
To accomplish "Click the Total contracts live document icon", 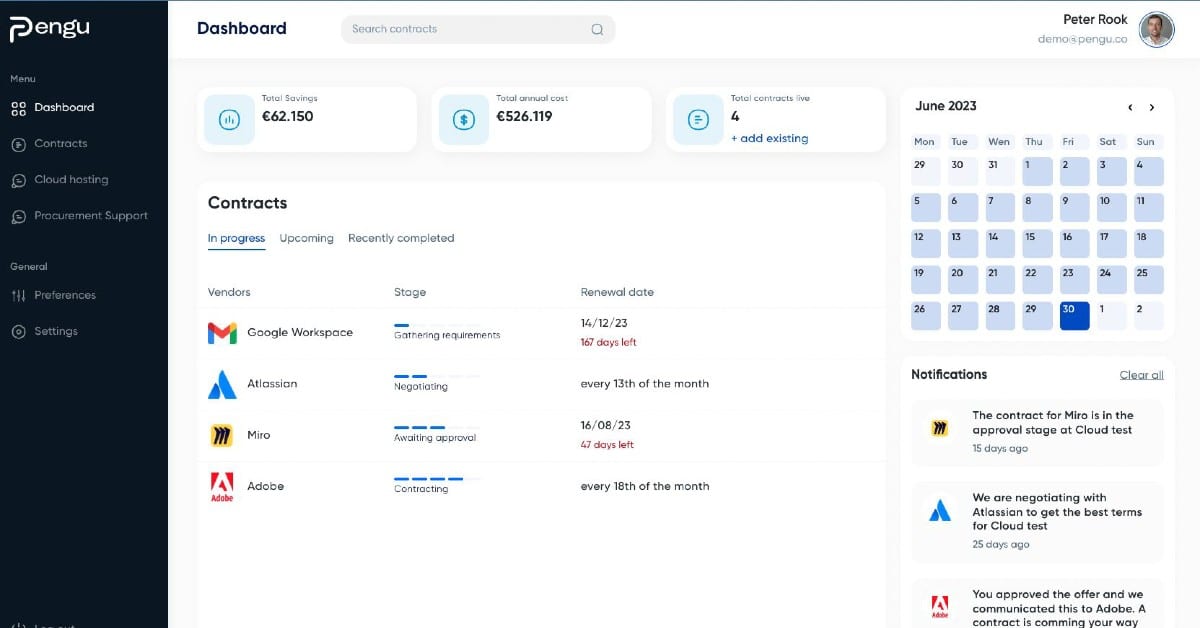I will (x=698, y=120).
